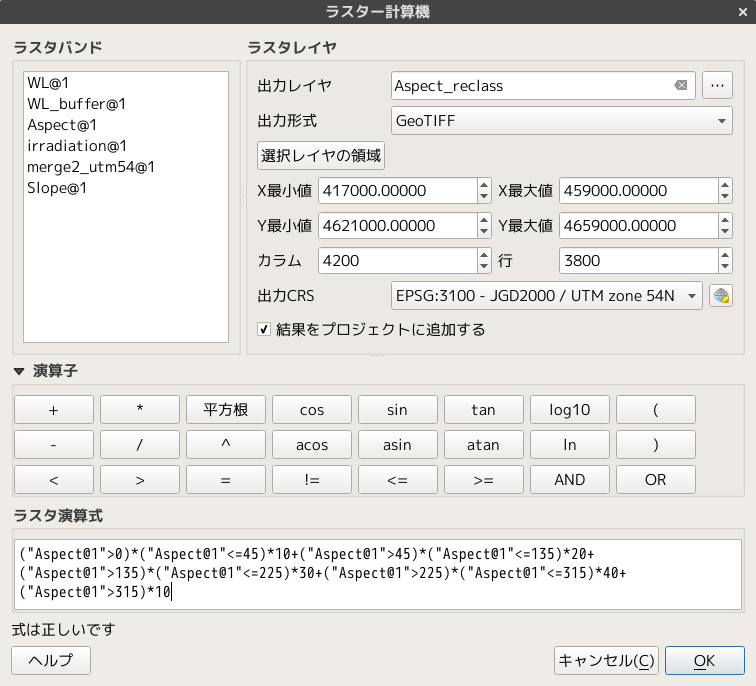Select irradiation@1 raster band
Image resolution: width=756 pixels, height=686 pixels.
77,146
